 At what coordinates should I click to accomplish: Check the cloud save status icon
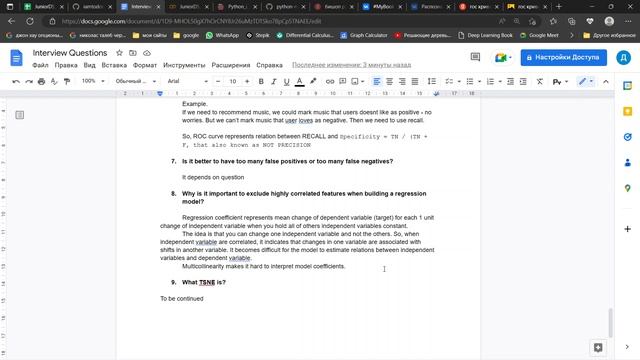[147, 53]
